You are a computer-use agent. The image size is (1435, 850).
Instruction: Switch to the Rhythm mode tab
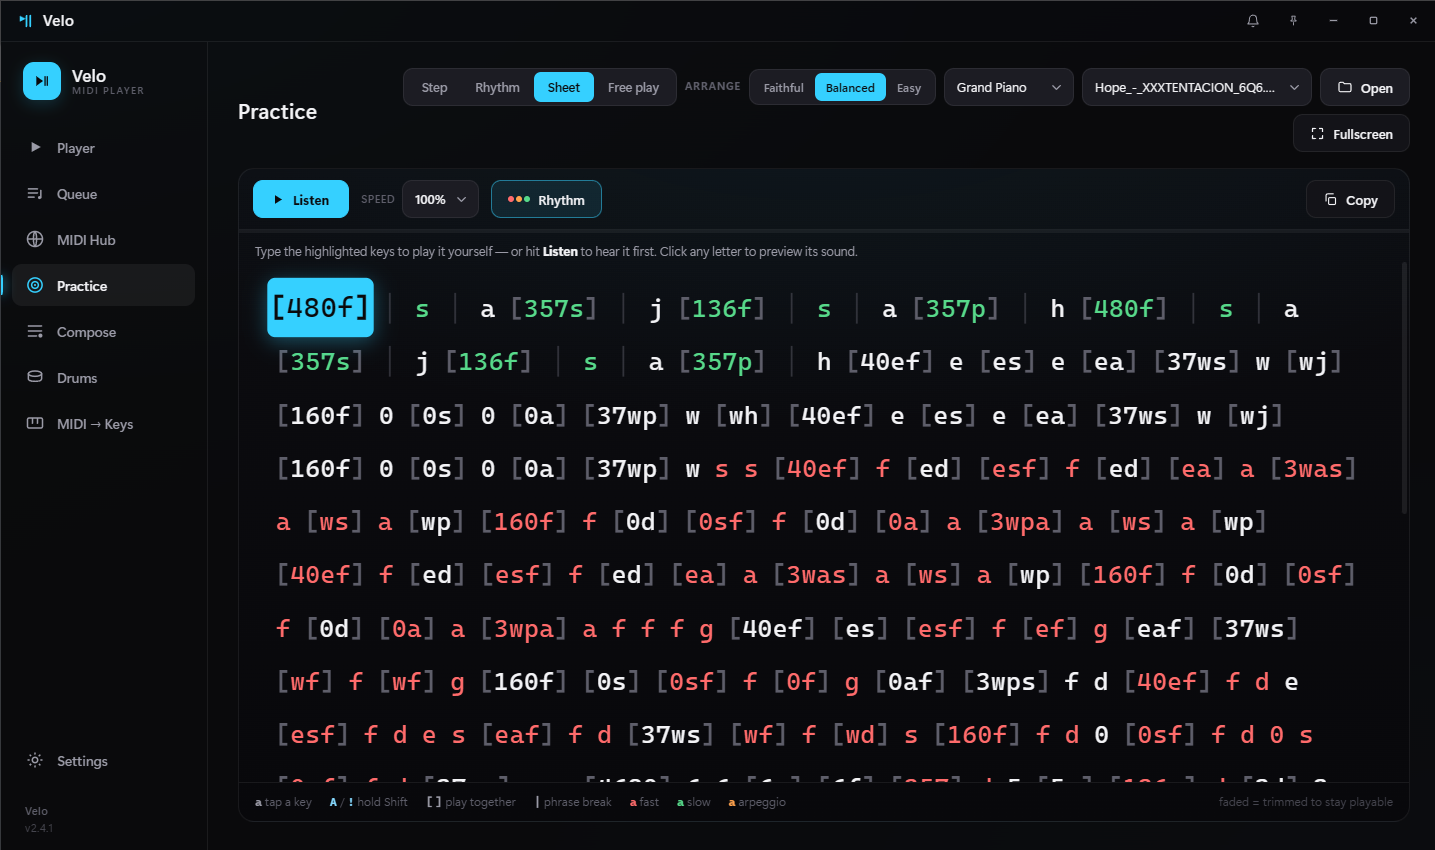pyautogui.click(x=497, y=87)
